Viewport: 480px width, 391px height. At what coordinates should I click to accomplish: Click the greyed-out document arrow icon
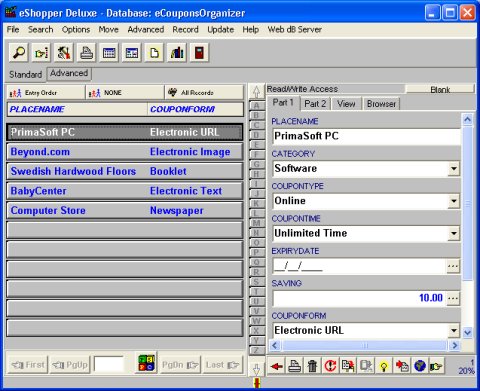click(x=366, y=366)
